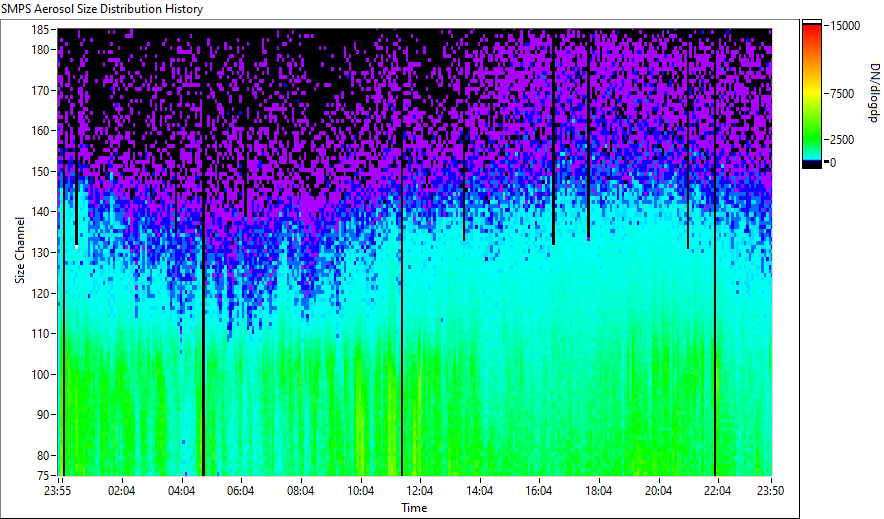Click the 06:04 time axis label
Image resolution: width=884 pixels, height=519 pixels.
[241, 491]
